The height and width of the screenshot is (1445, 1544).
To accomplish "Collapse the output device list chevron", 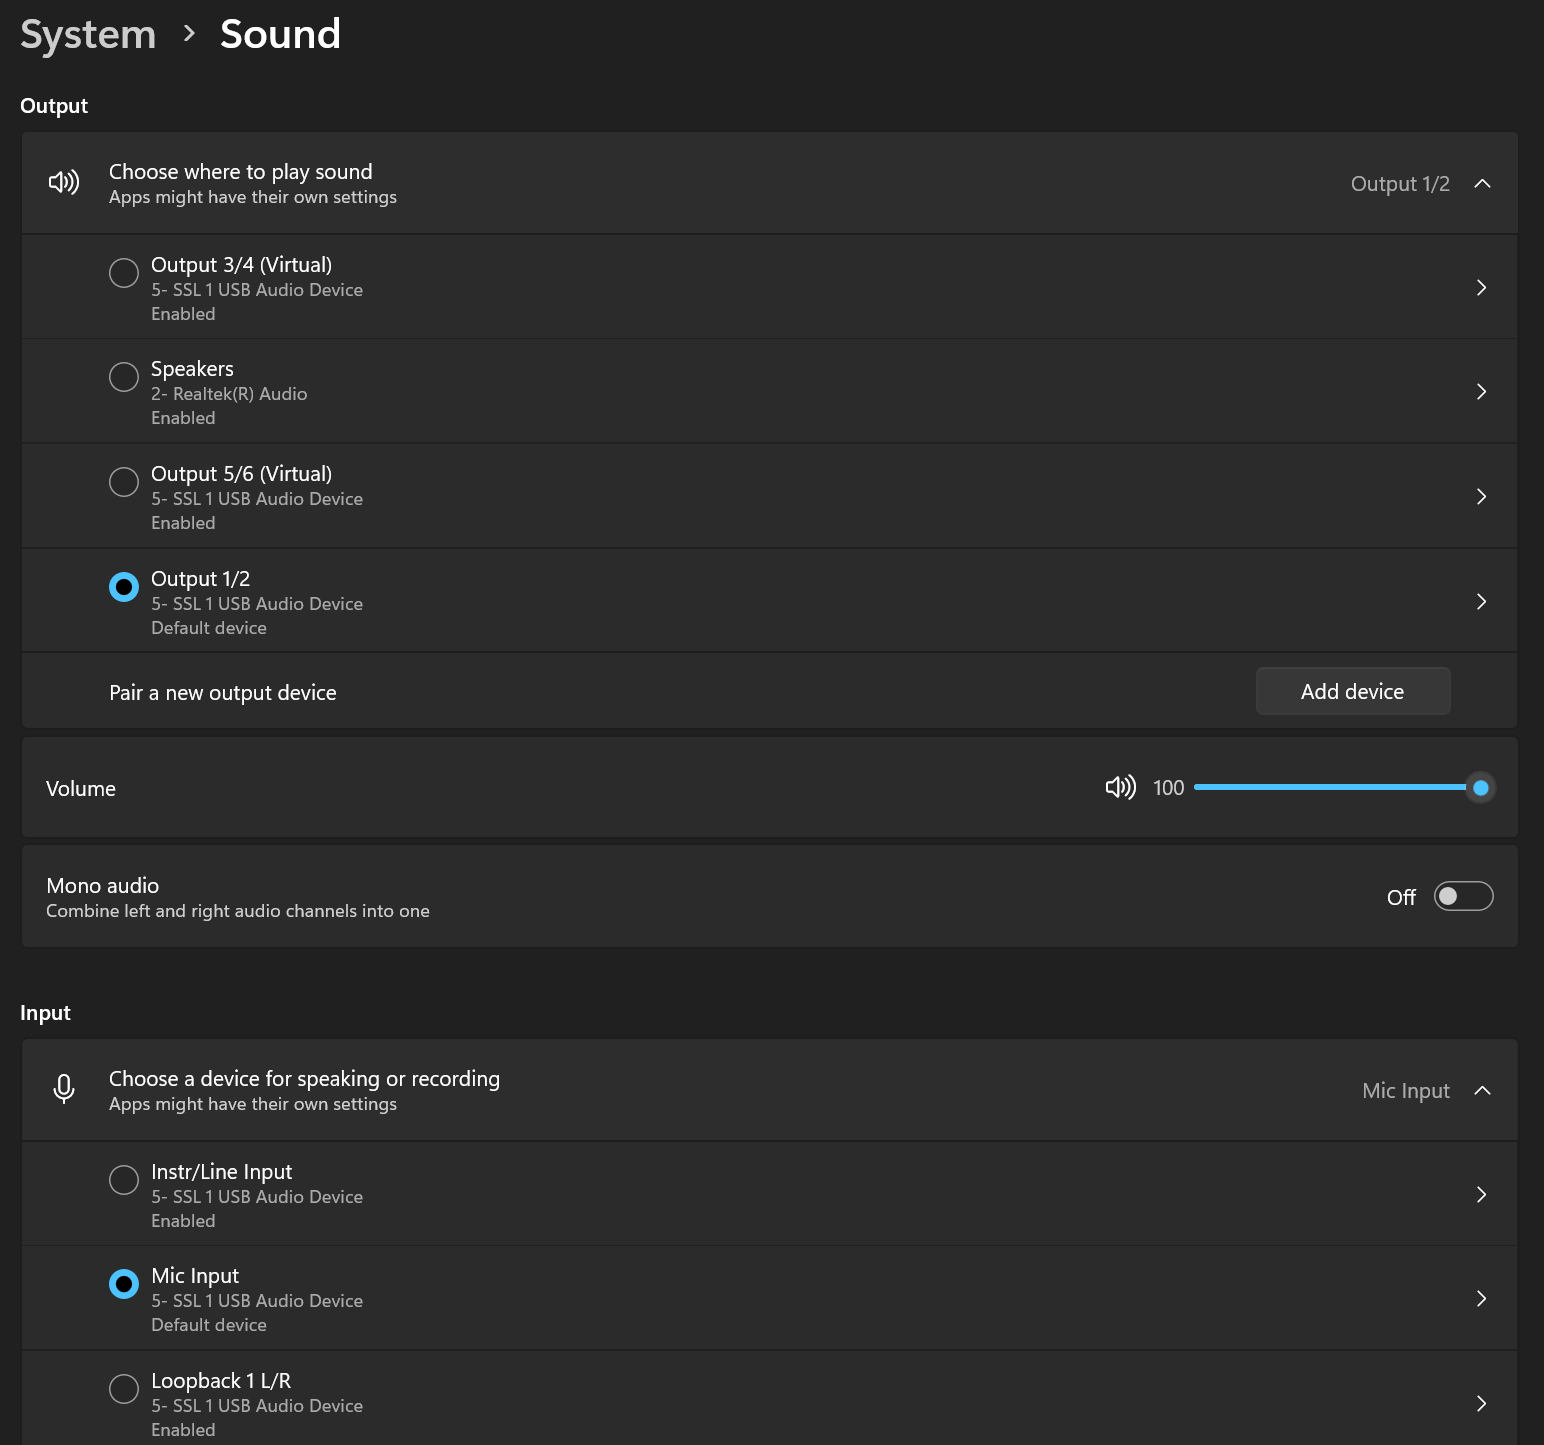I will coord(1482,183).
